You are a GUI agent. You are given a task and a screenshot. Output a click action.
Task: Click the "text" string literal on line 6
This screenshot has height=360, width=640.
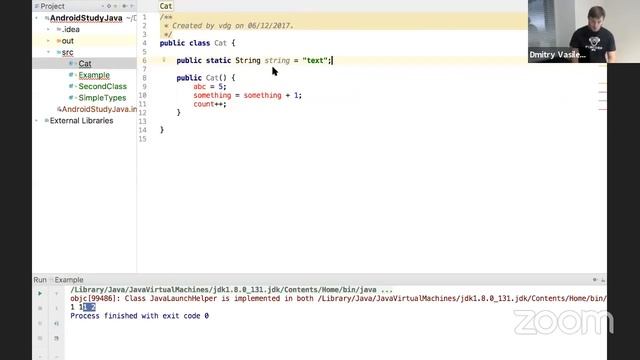[315, 60]
